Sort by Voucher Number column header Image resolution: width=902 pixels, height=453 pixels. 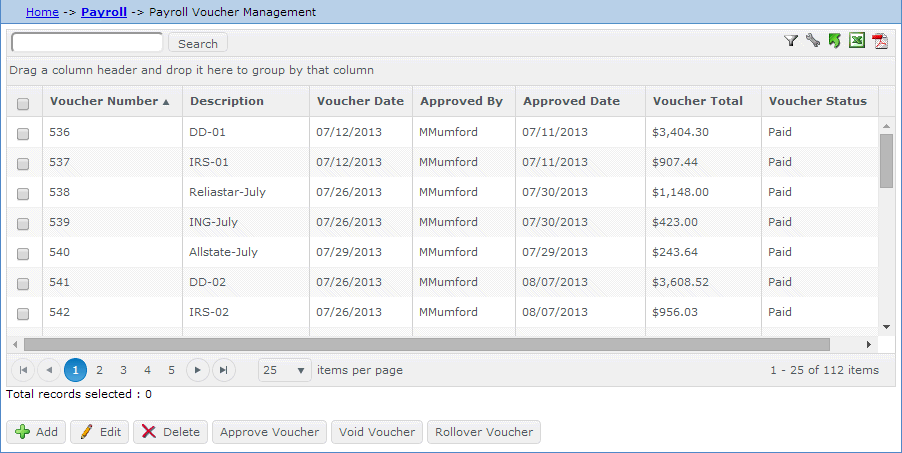(104, 101)
